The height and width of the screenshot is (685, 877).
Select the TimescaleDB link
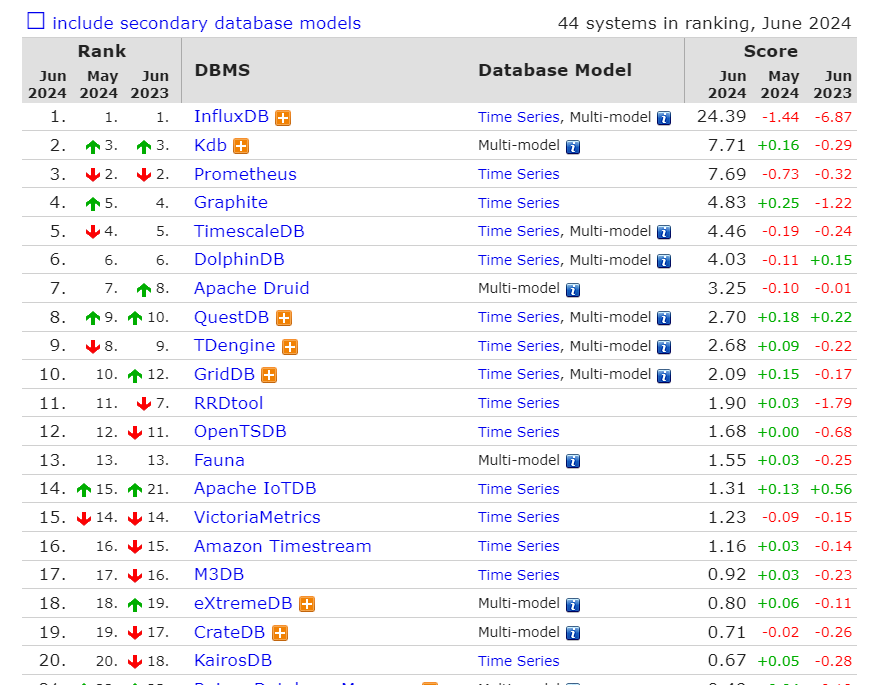[x=249, y=231]
